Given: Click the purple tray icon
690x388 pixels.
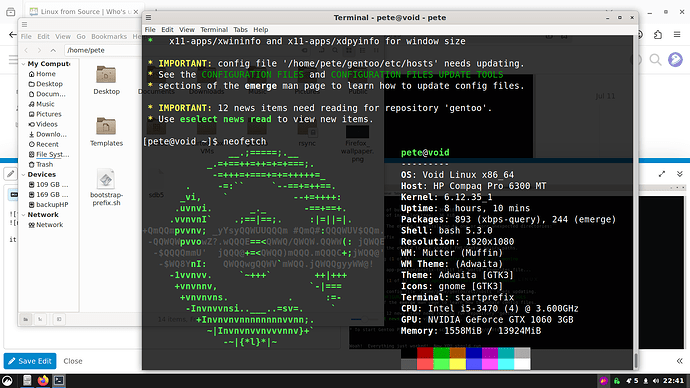Looking at the screenshot, I should tap(603, 381).
